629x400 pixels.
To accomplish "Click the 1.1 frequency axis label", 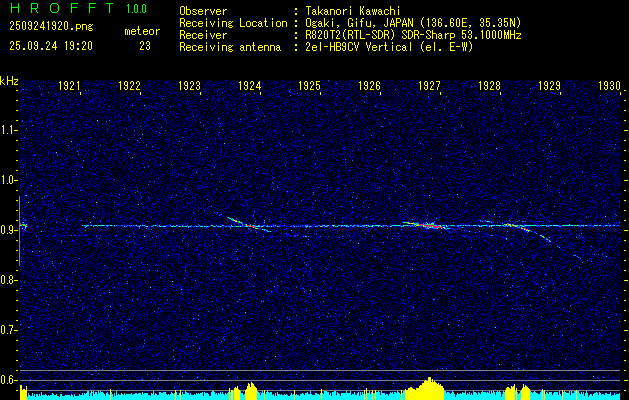I will click(x=9, y=130).
